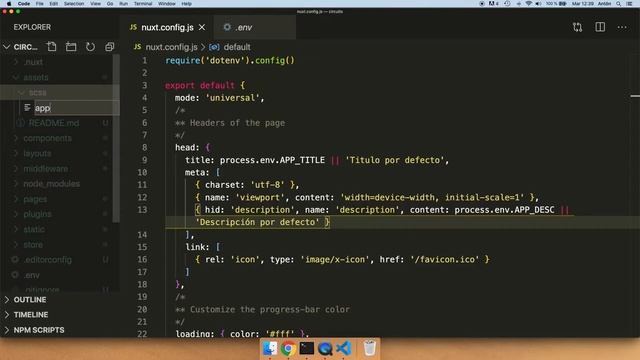This screenshot has height=360, width=640.
Task: Collapse the scss folder
Action: coord(21,93)
